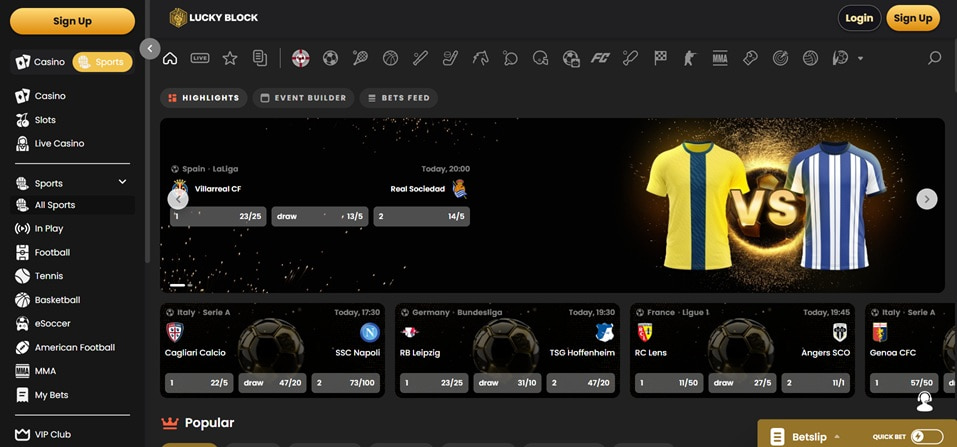Image resolution: width=957 pixels, height=447 pixels.
Task: Bet RB Leipzig win at 23/25
Action: coord(434,383)
